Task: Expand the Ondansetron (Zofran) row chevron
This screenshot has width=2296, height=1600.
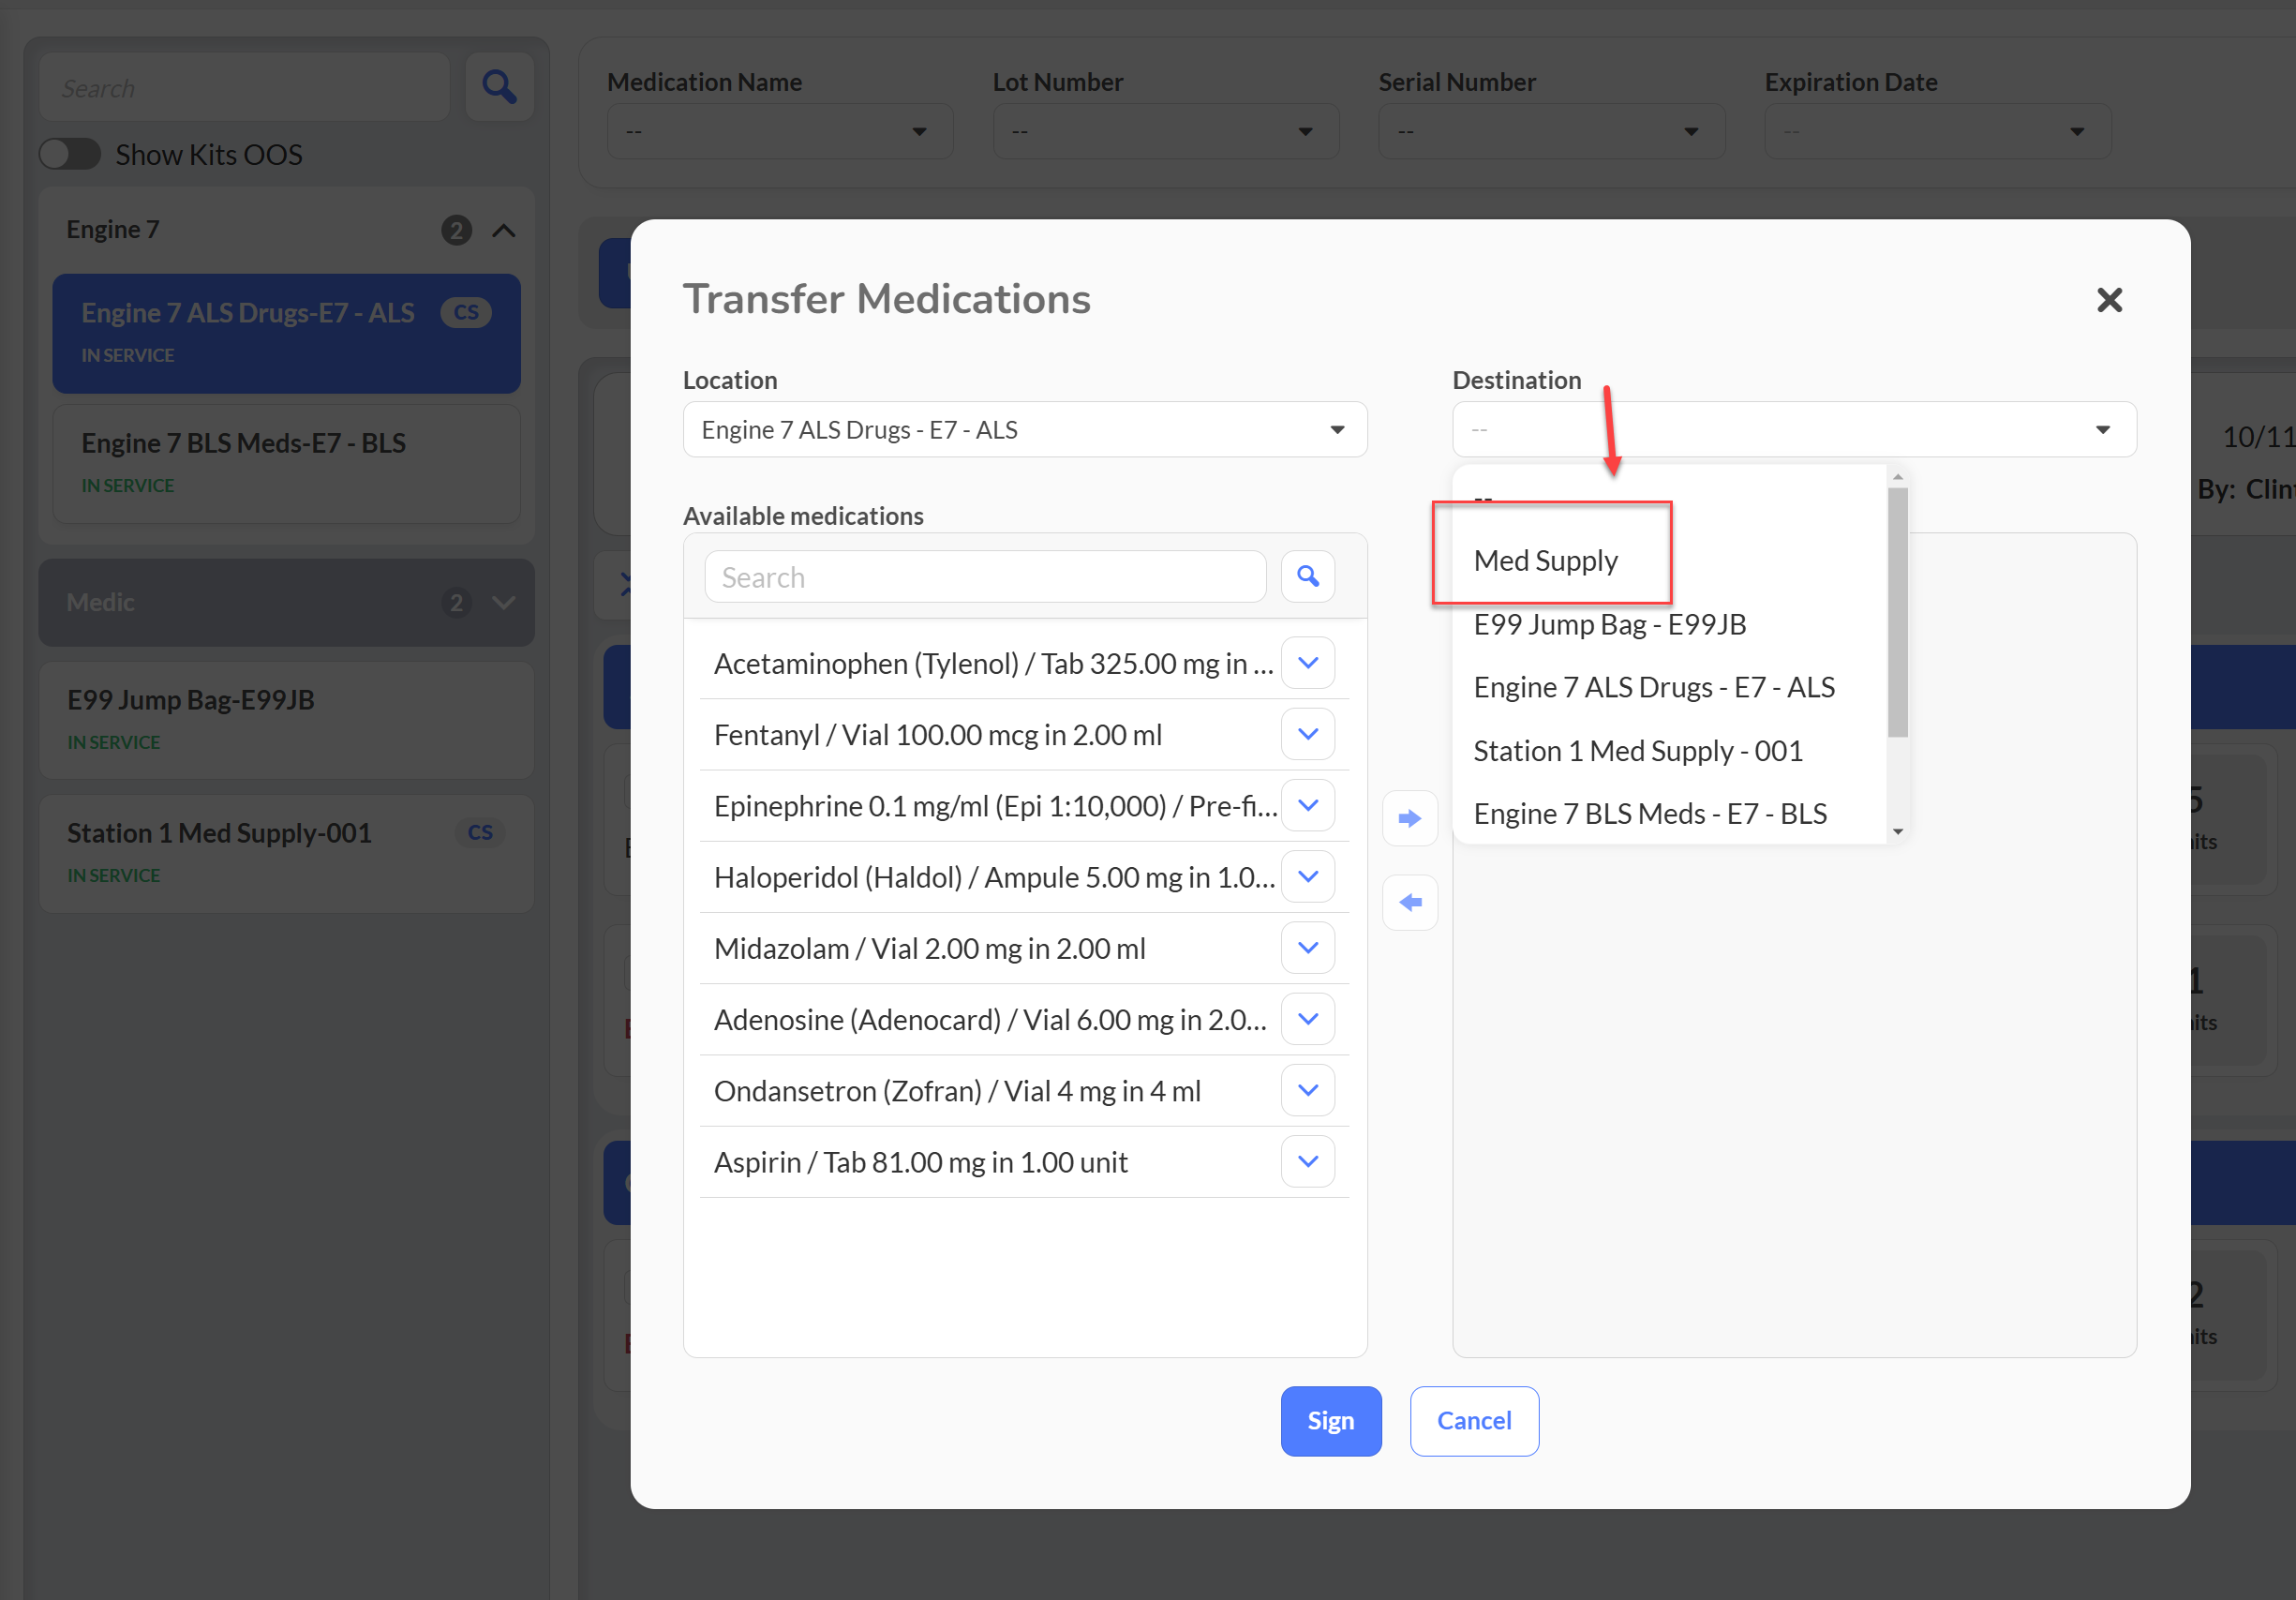Action: pyautogui.click(x=1308, y=1090)
